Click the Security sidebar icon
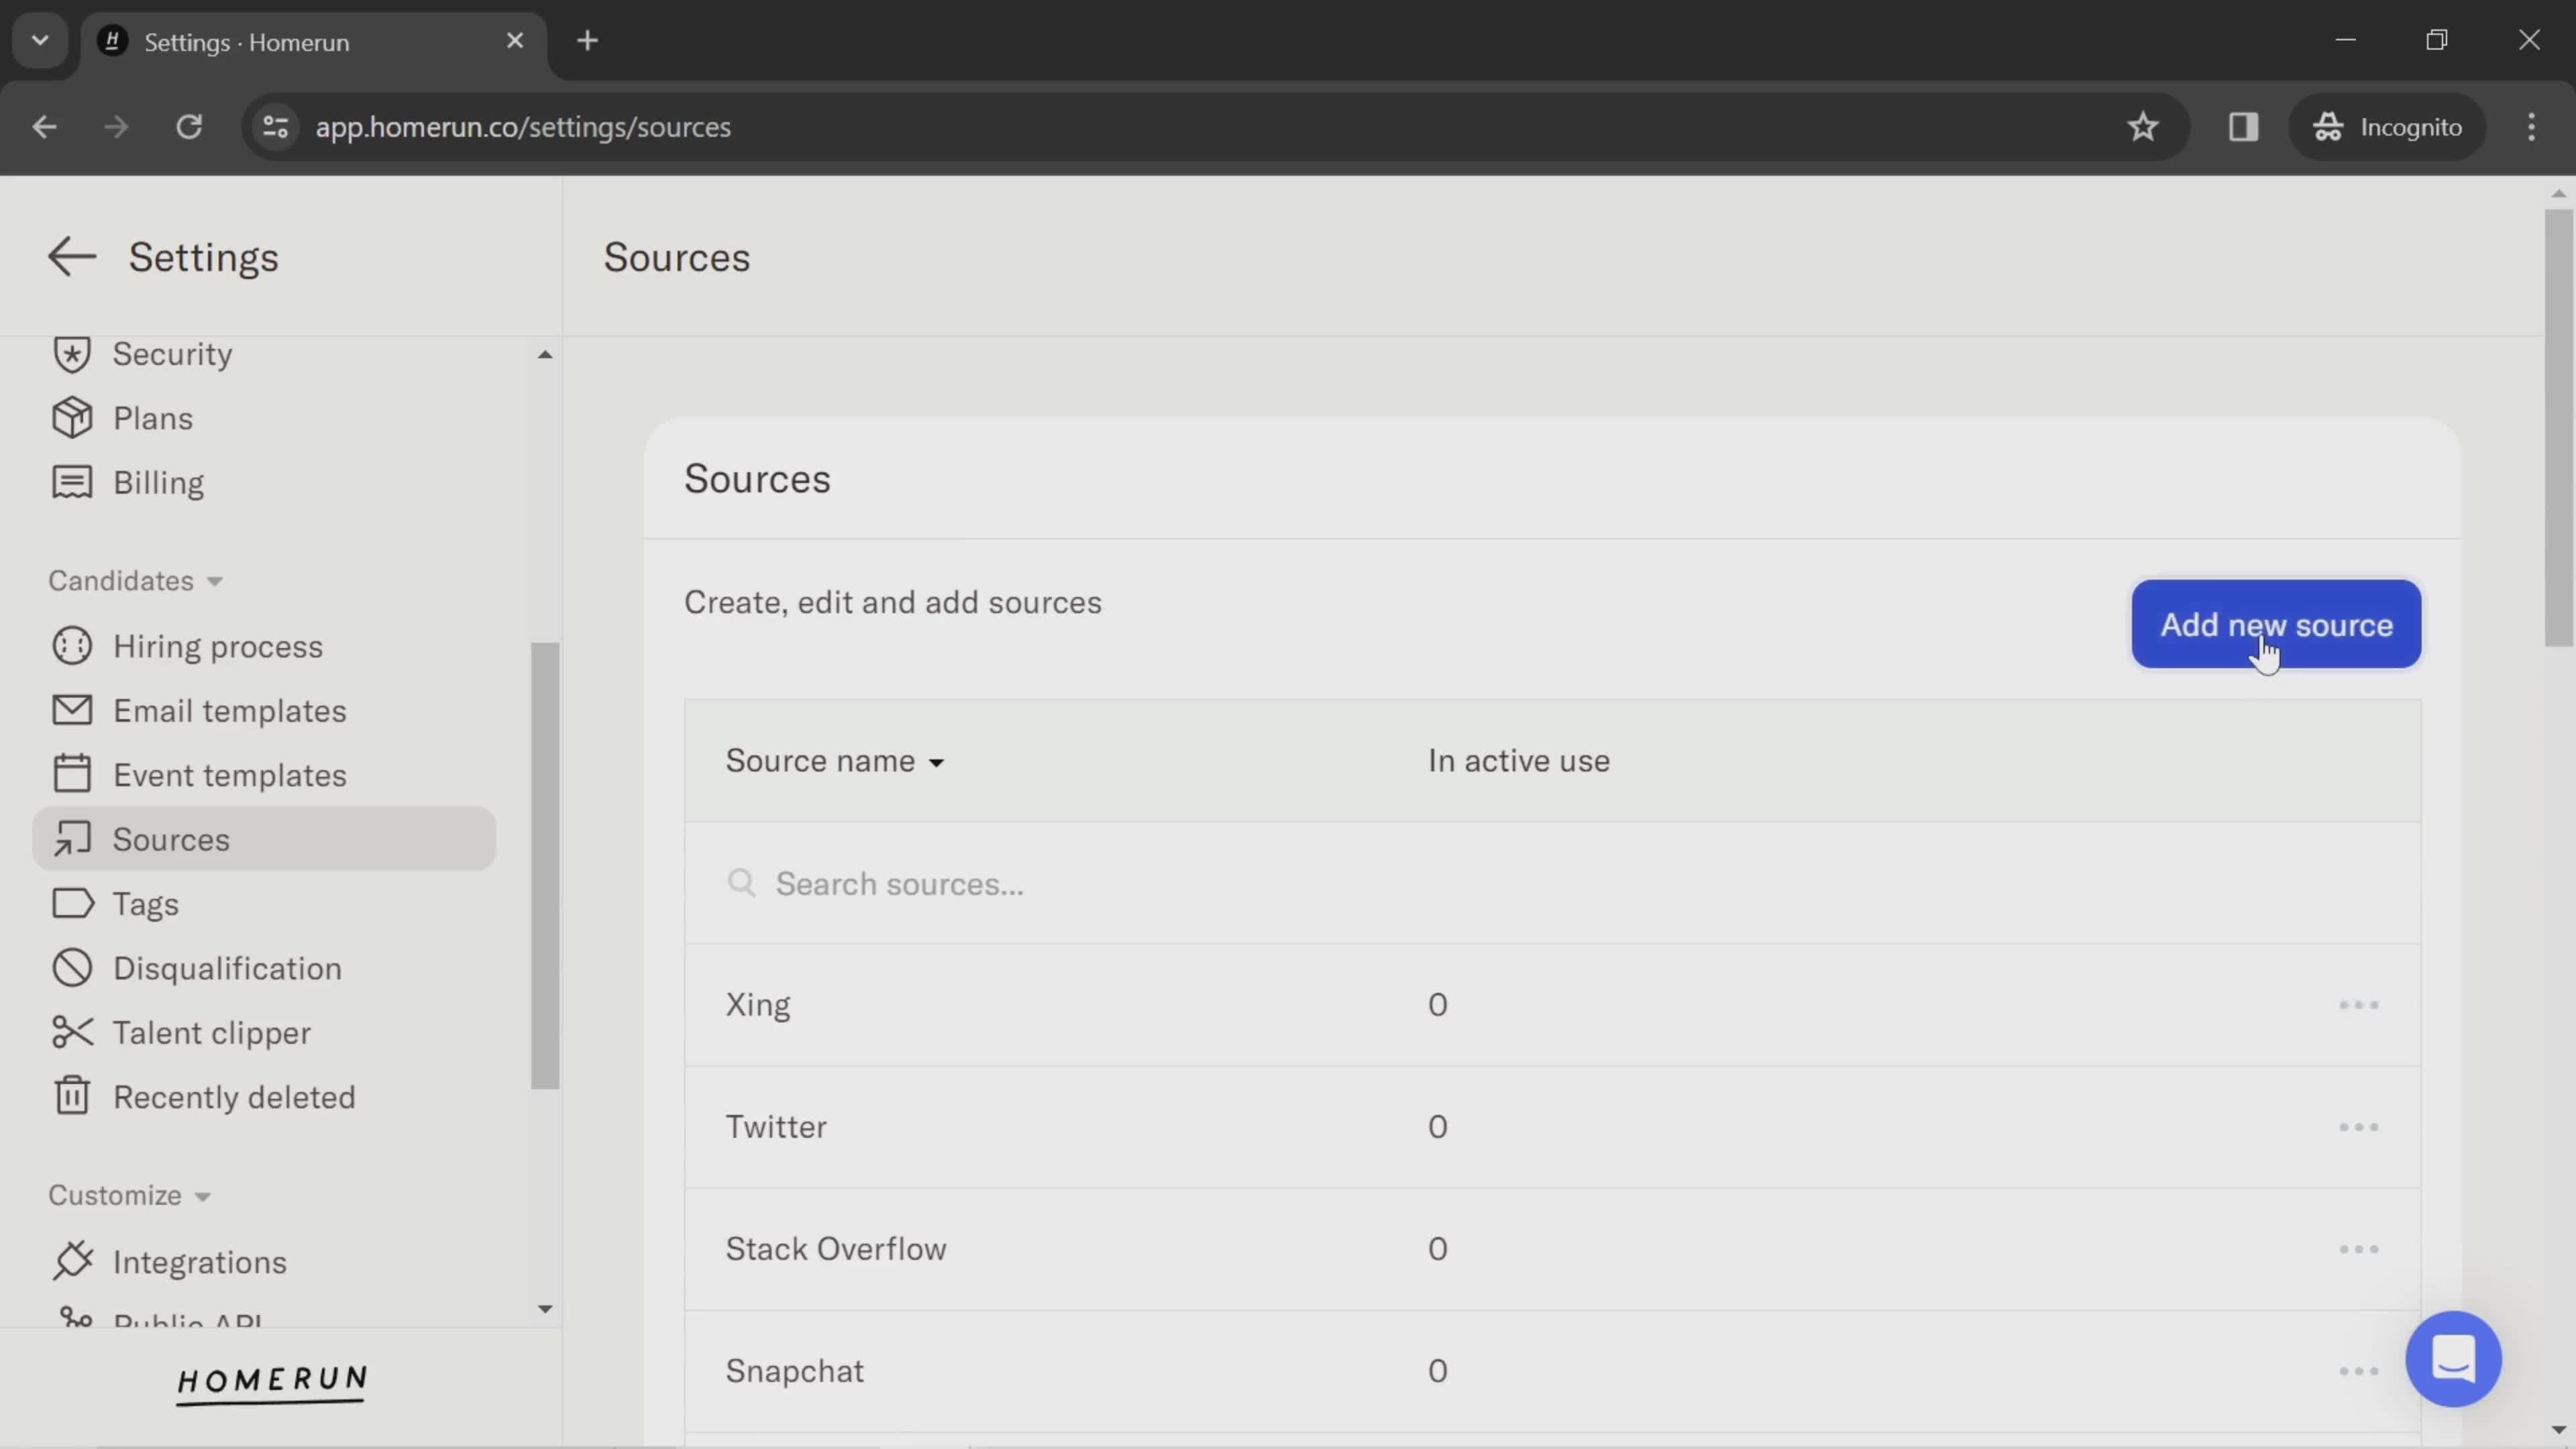Viewport: 2576px width, 1449px height. [x=70, y=352]
